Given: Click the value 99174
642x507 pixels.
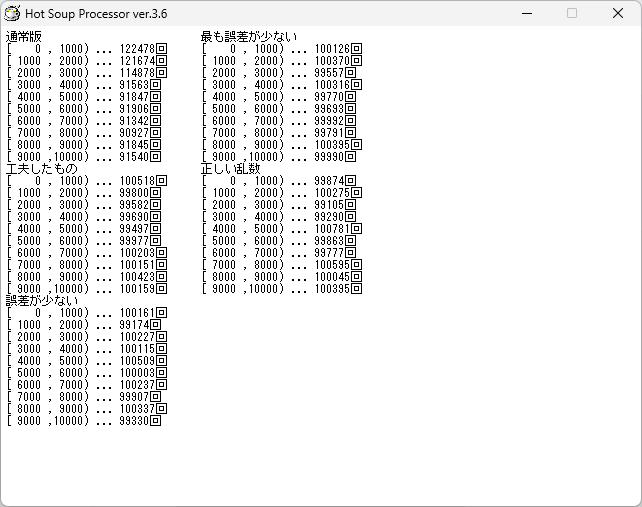Looking at the screenshot, I should tap(134, 325).
